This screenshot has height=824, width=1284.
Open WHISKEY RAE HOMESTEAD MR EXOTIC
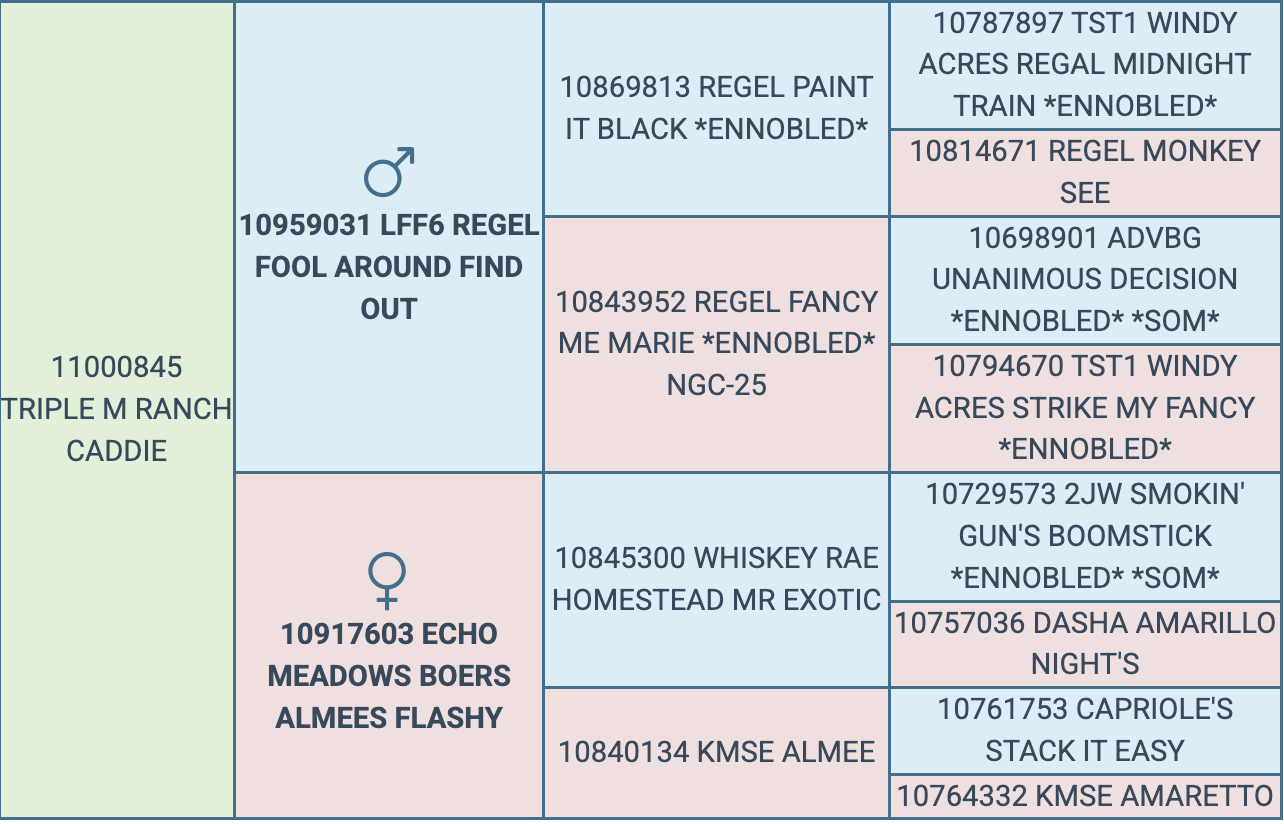click(x=716, y=578)
